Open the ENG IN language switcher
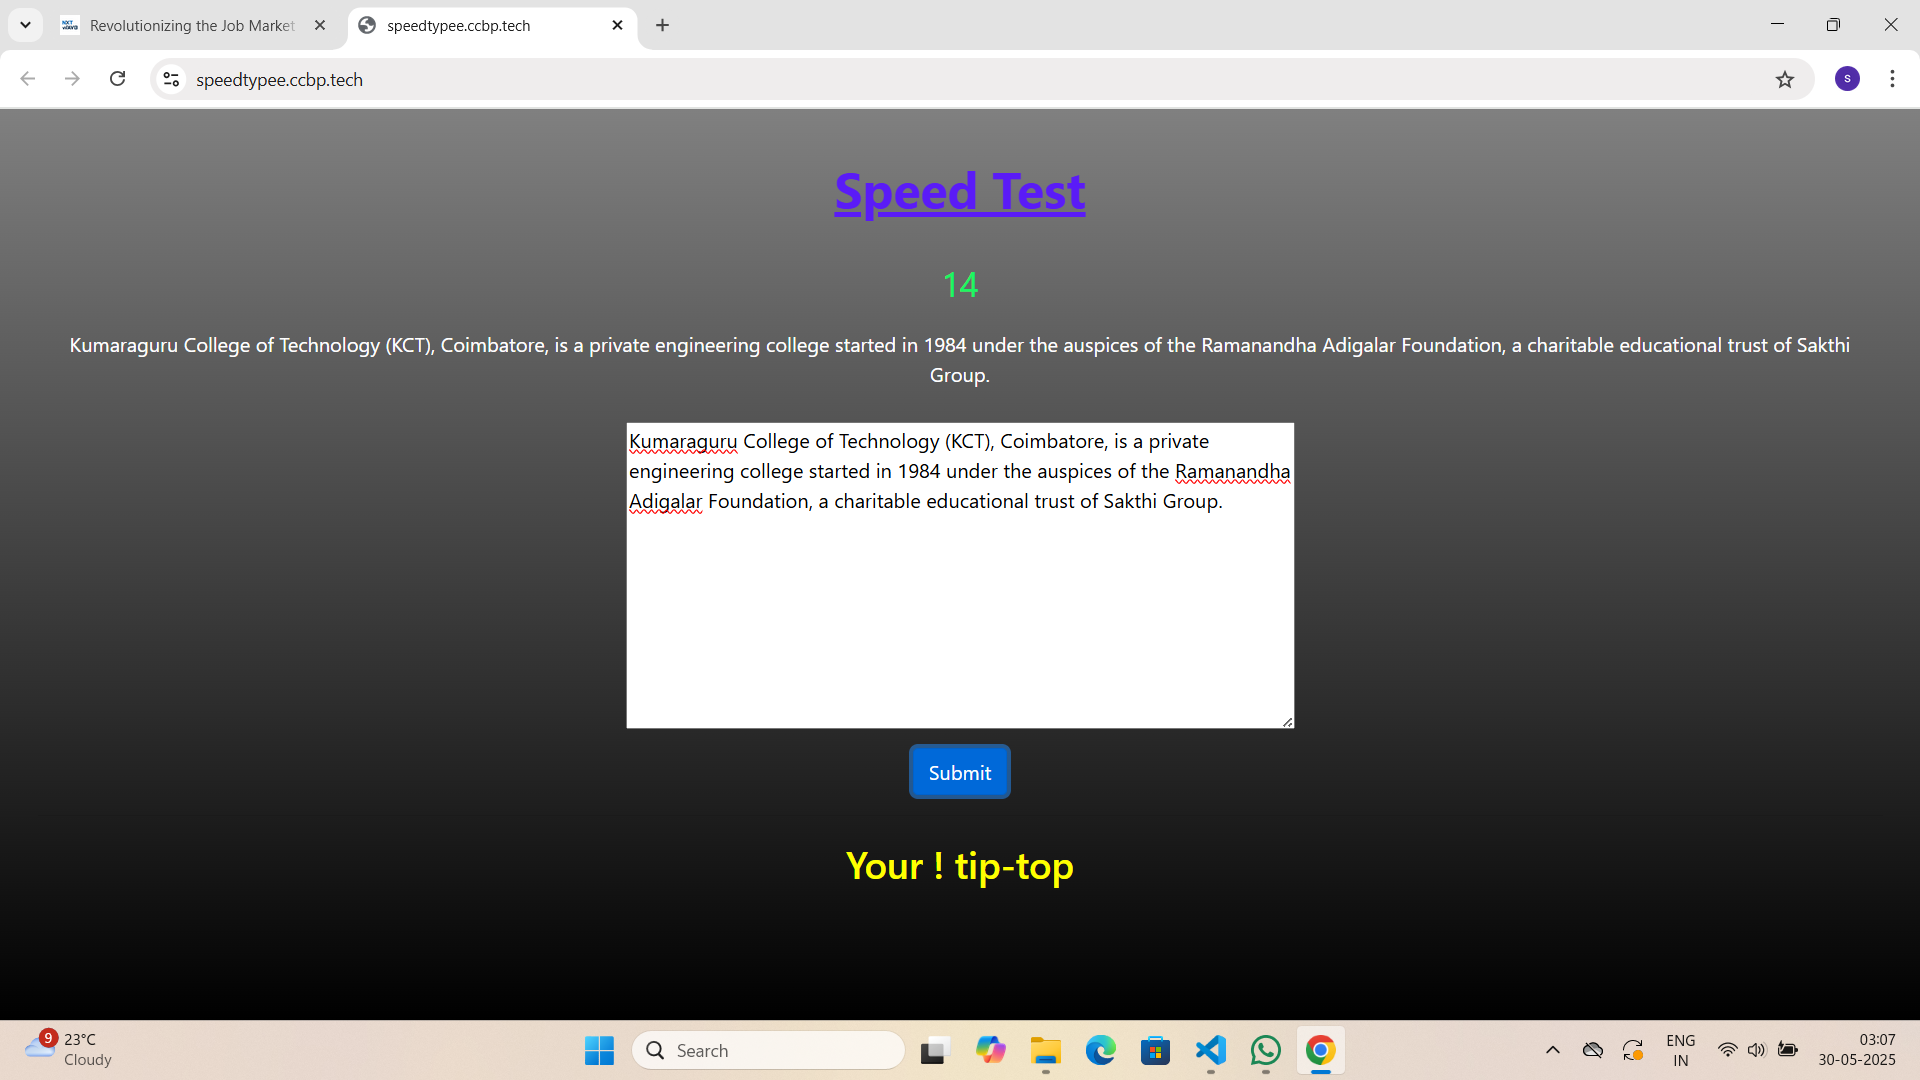 (x=1680, y=1050)
